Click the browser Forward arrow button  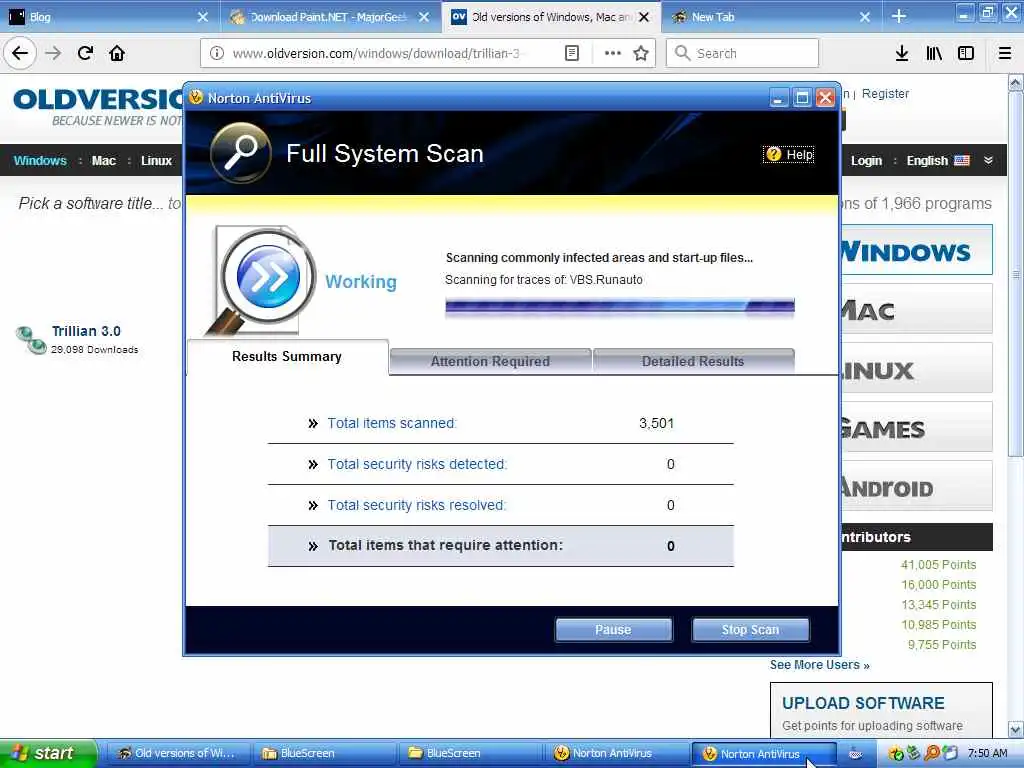coord(54,53)
